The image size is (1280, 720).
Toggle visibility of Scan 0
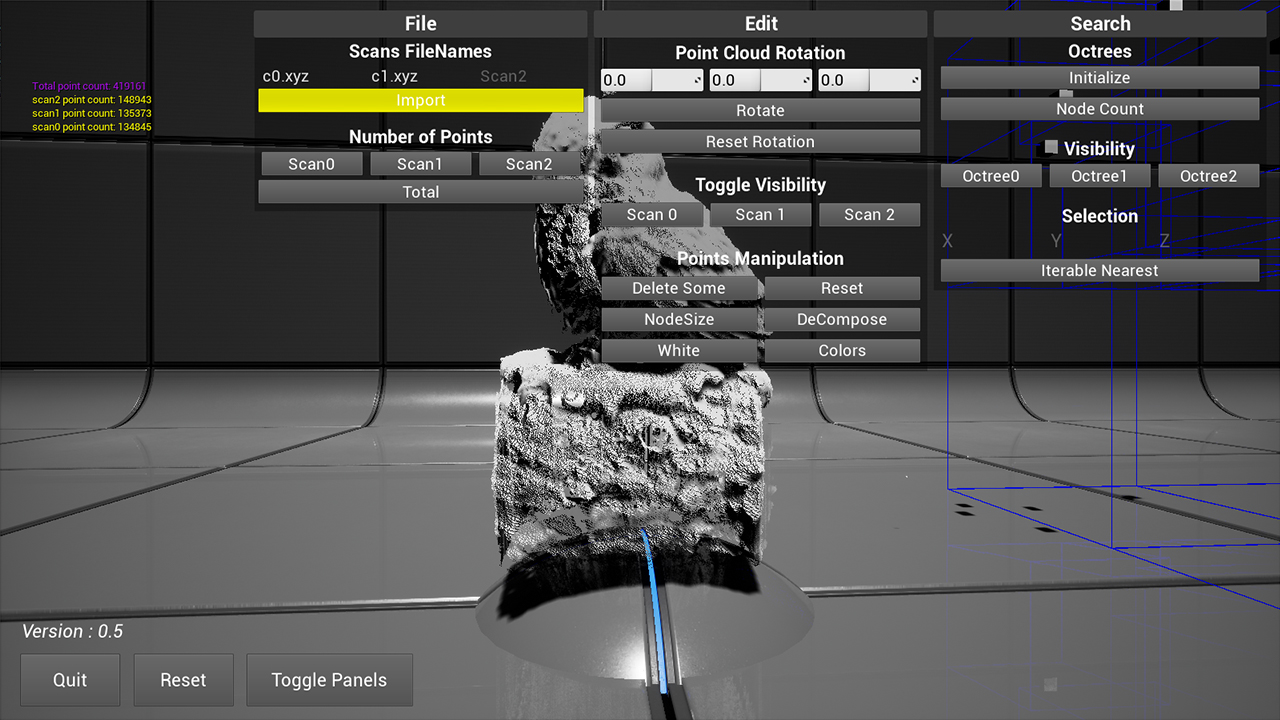point(651,215)
